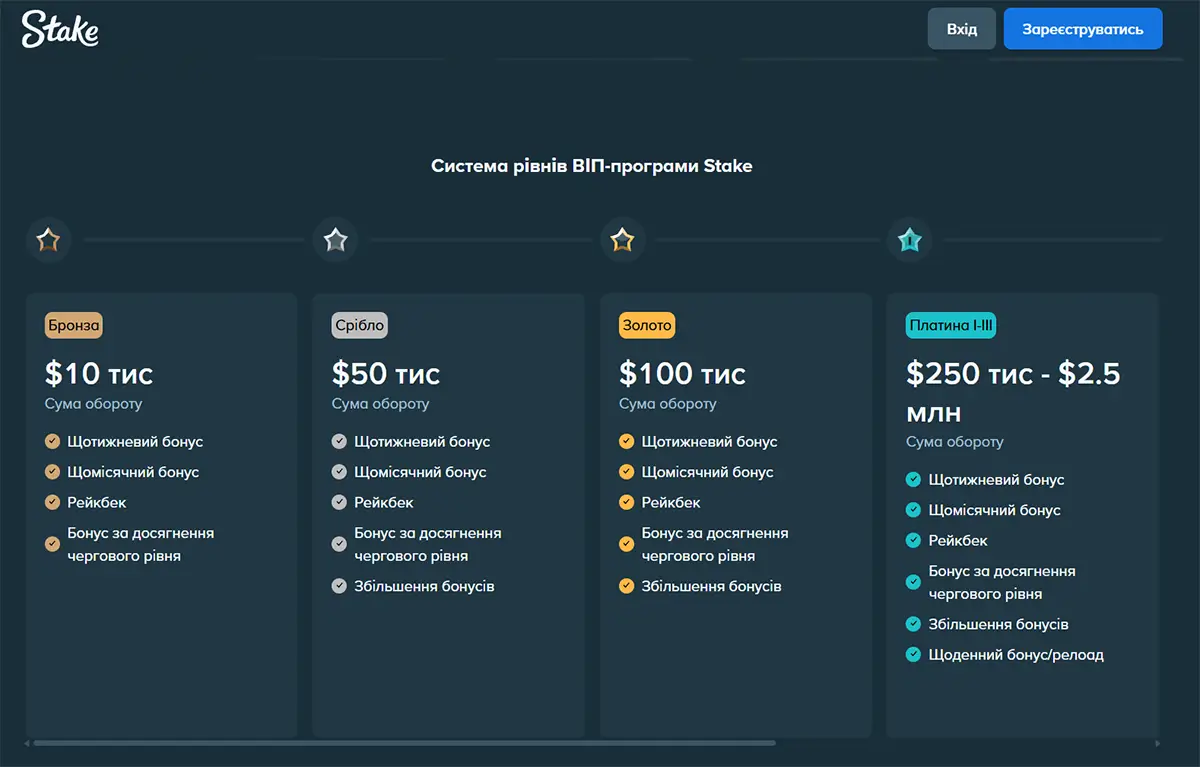Image resolution: width=1200 pixels, height=767 pixels.
Task: Click Бронза Щомісячний бонус checkmark
Action: tap(52, 472)
